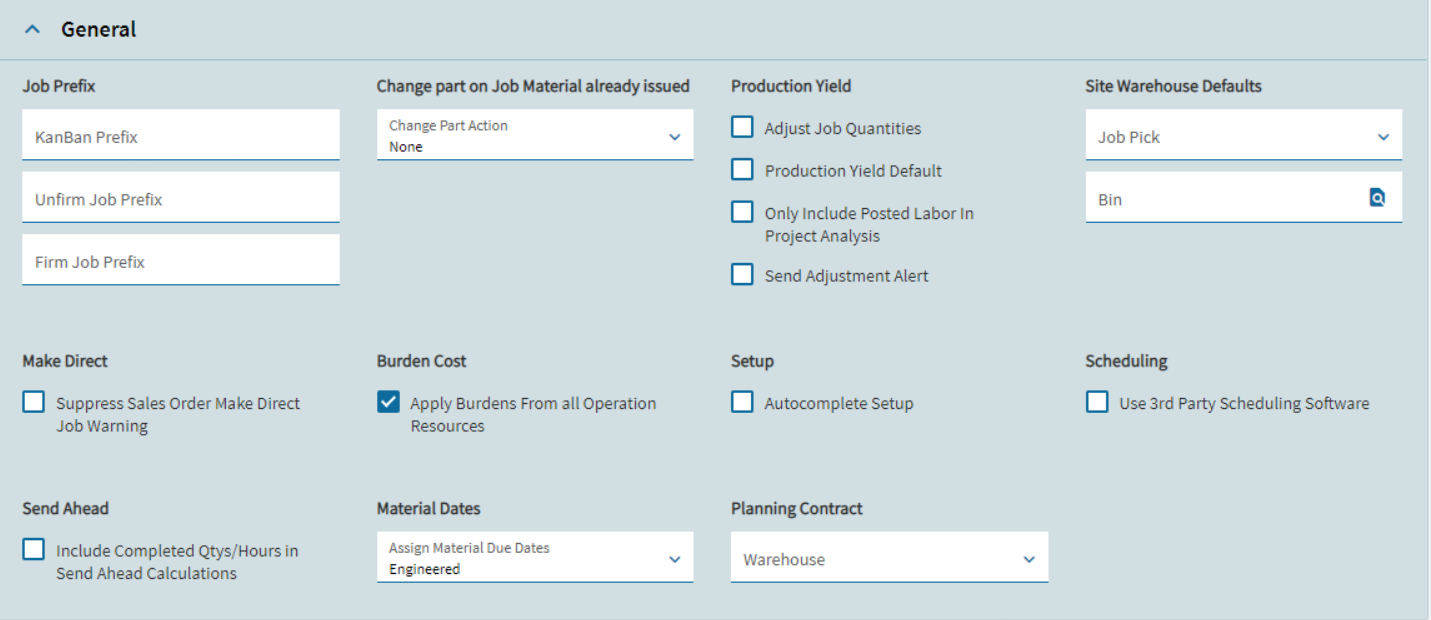Toggle Use 3rd Party Scheduling Software
Viewport: 1431px width, 620px height.
point(1097,402)
